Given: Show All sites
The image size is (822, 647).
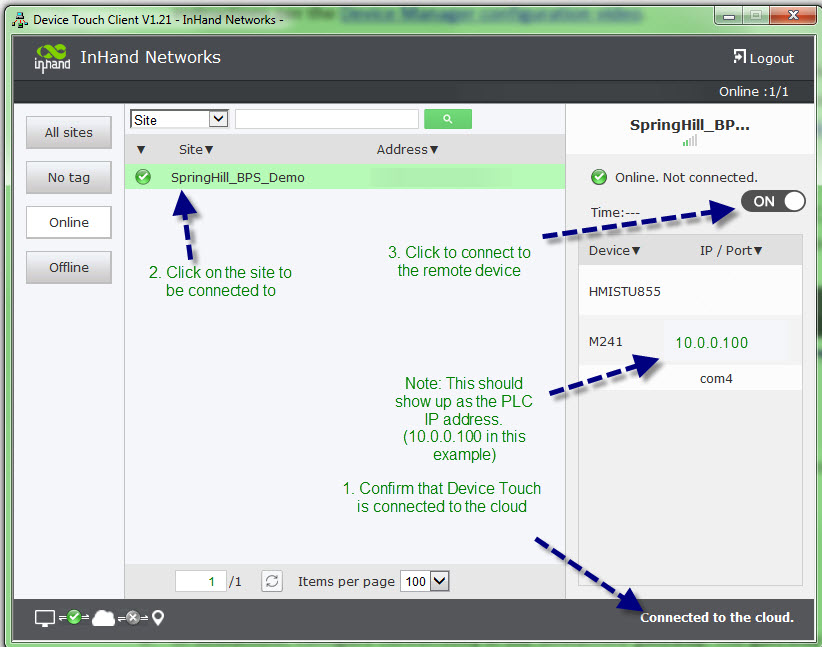Looking at the screenshot, I should tap(69, 132).
